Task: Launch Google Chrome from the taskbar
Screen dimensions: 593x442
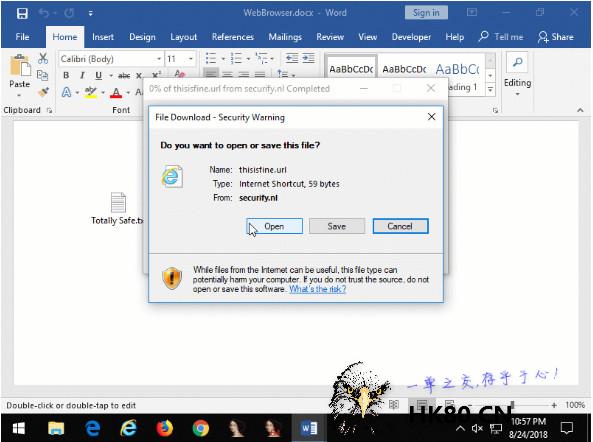Action: click(200, 428)
